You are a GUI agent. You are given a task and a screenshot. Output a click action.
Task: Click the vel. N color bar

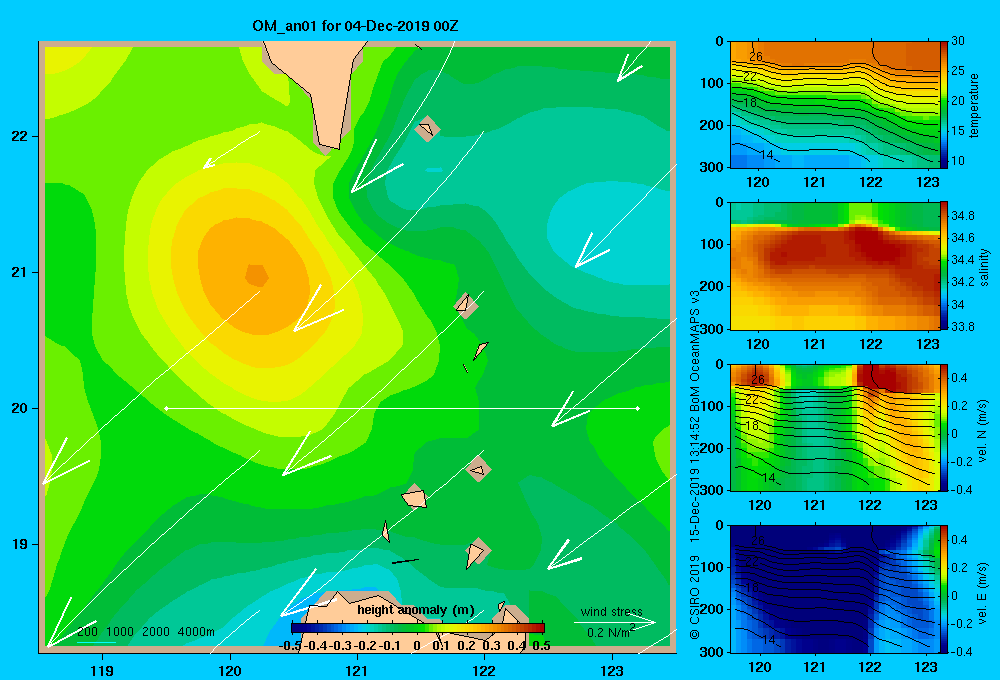(944, 427)
